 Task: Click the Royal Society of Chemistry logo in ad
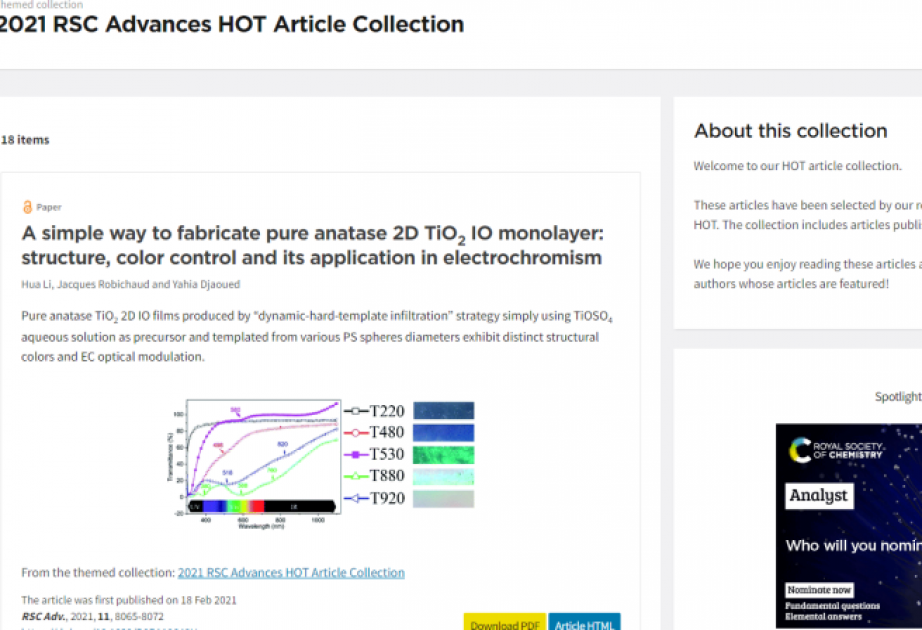coord(836,450)
